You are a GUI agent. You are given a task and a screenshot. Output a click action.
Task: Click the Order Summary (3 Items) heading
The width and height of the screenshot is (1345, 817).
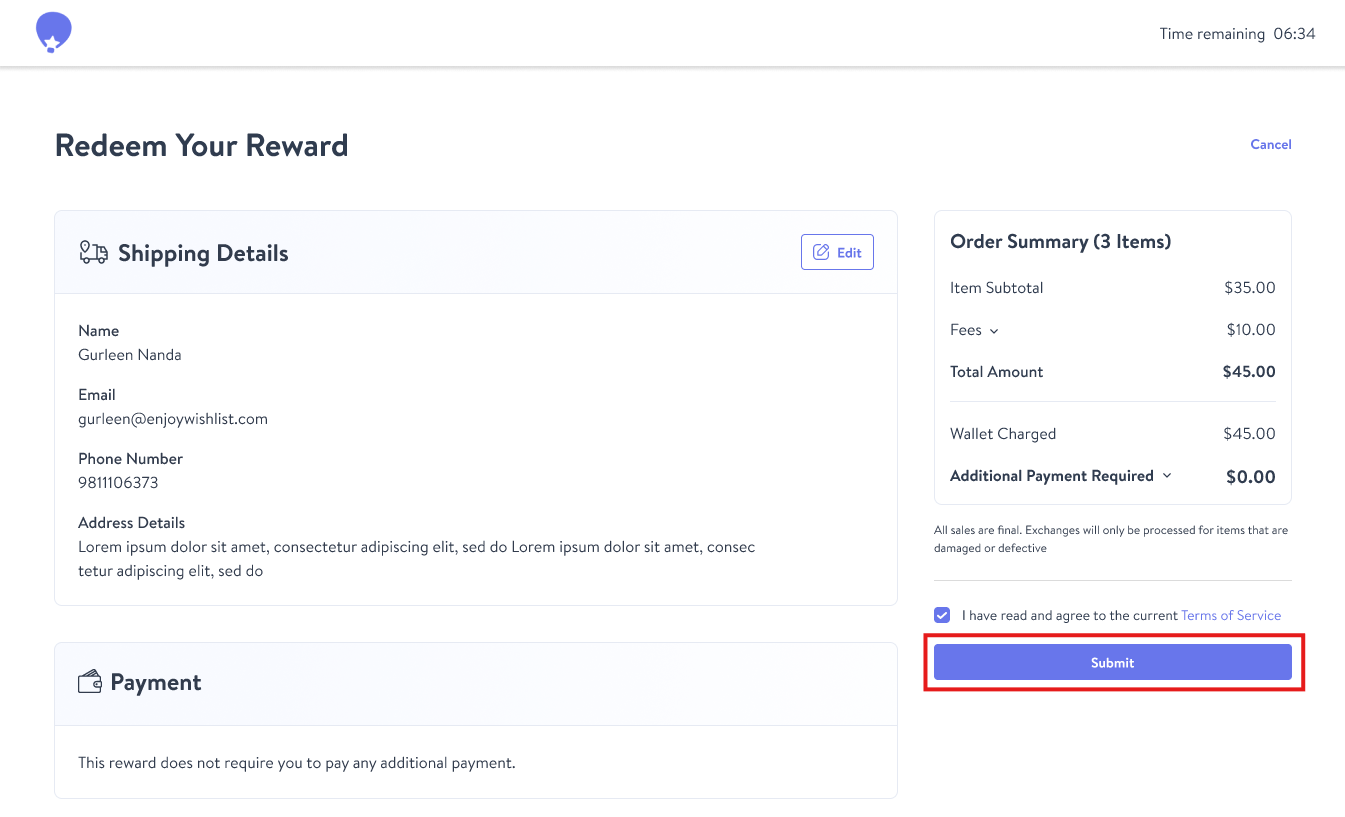1060,242
